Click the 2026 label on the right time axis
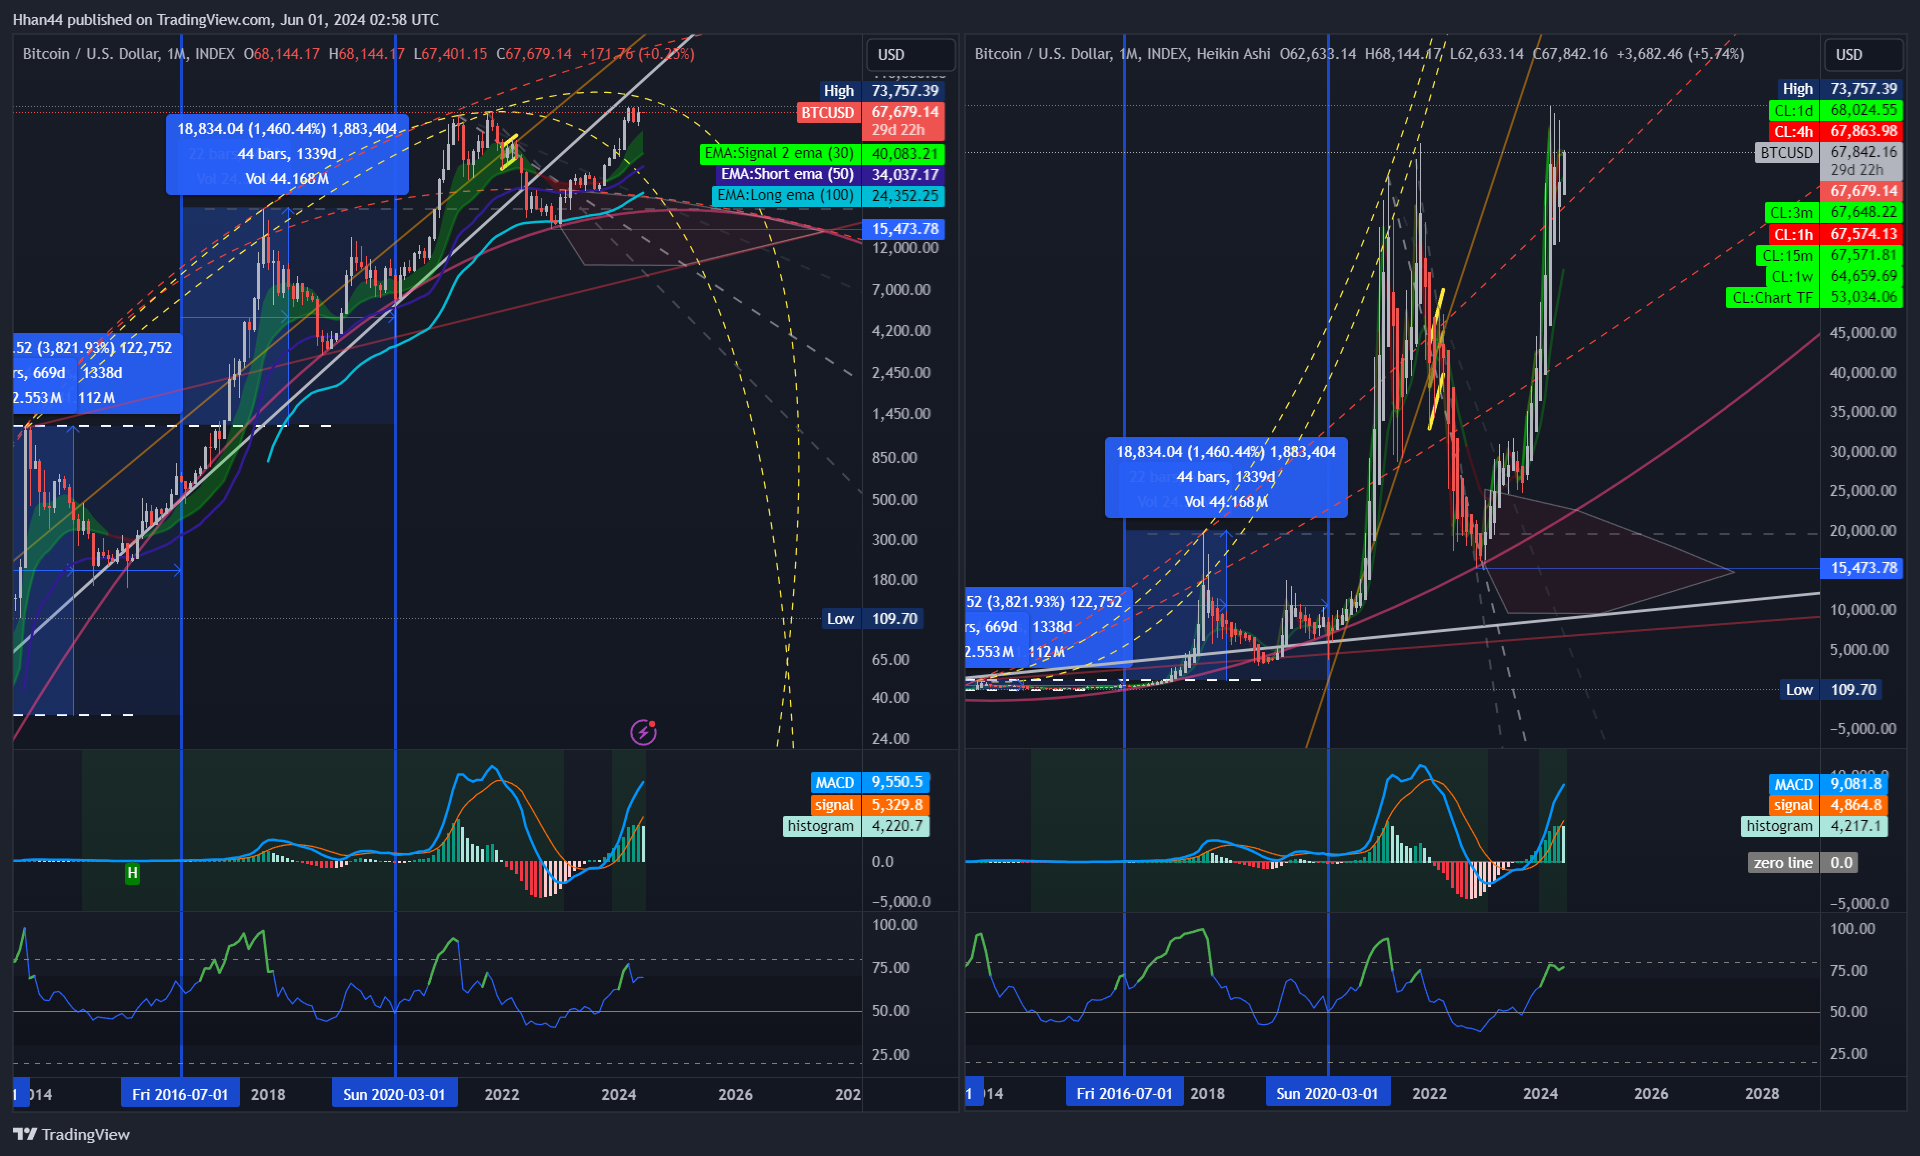This screenshot has width=1920, height=1156. [x=1651, y=1093]
